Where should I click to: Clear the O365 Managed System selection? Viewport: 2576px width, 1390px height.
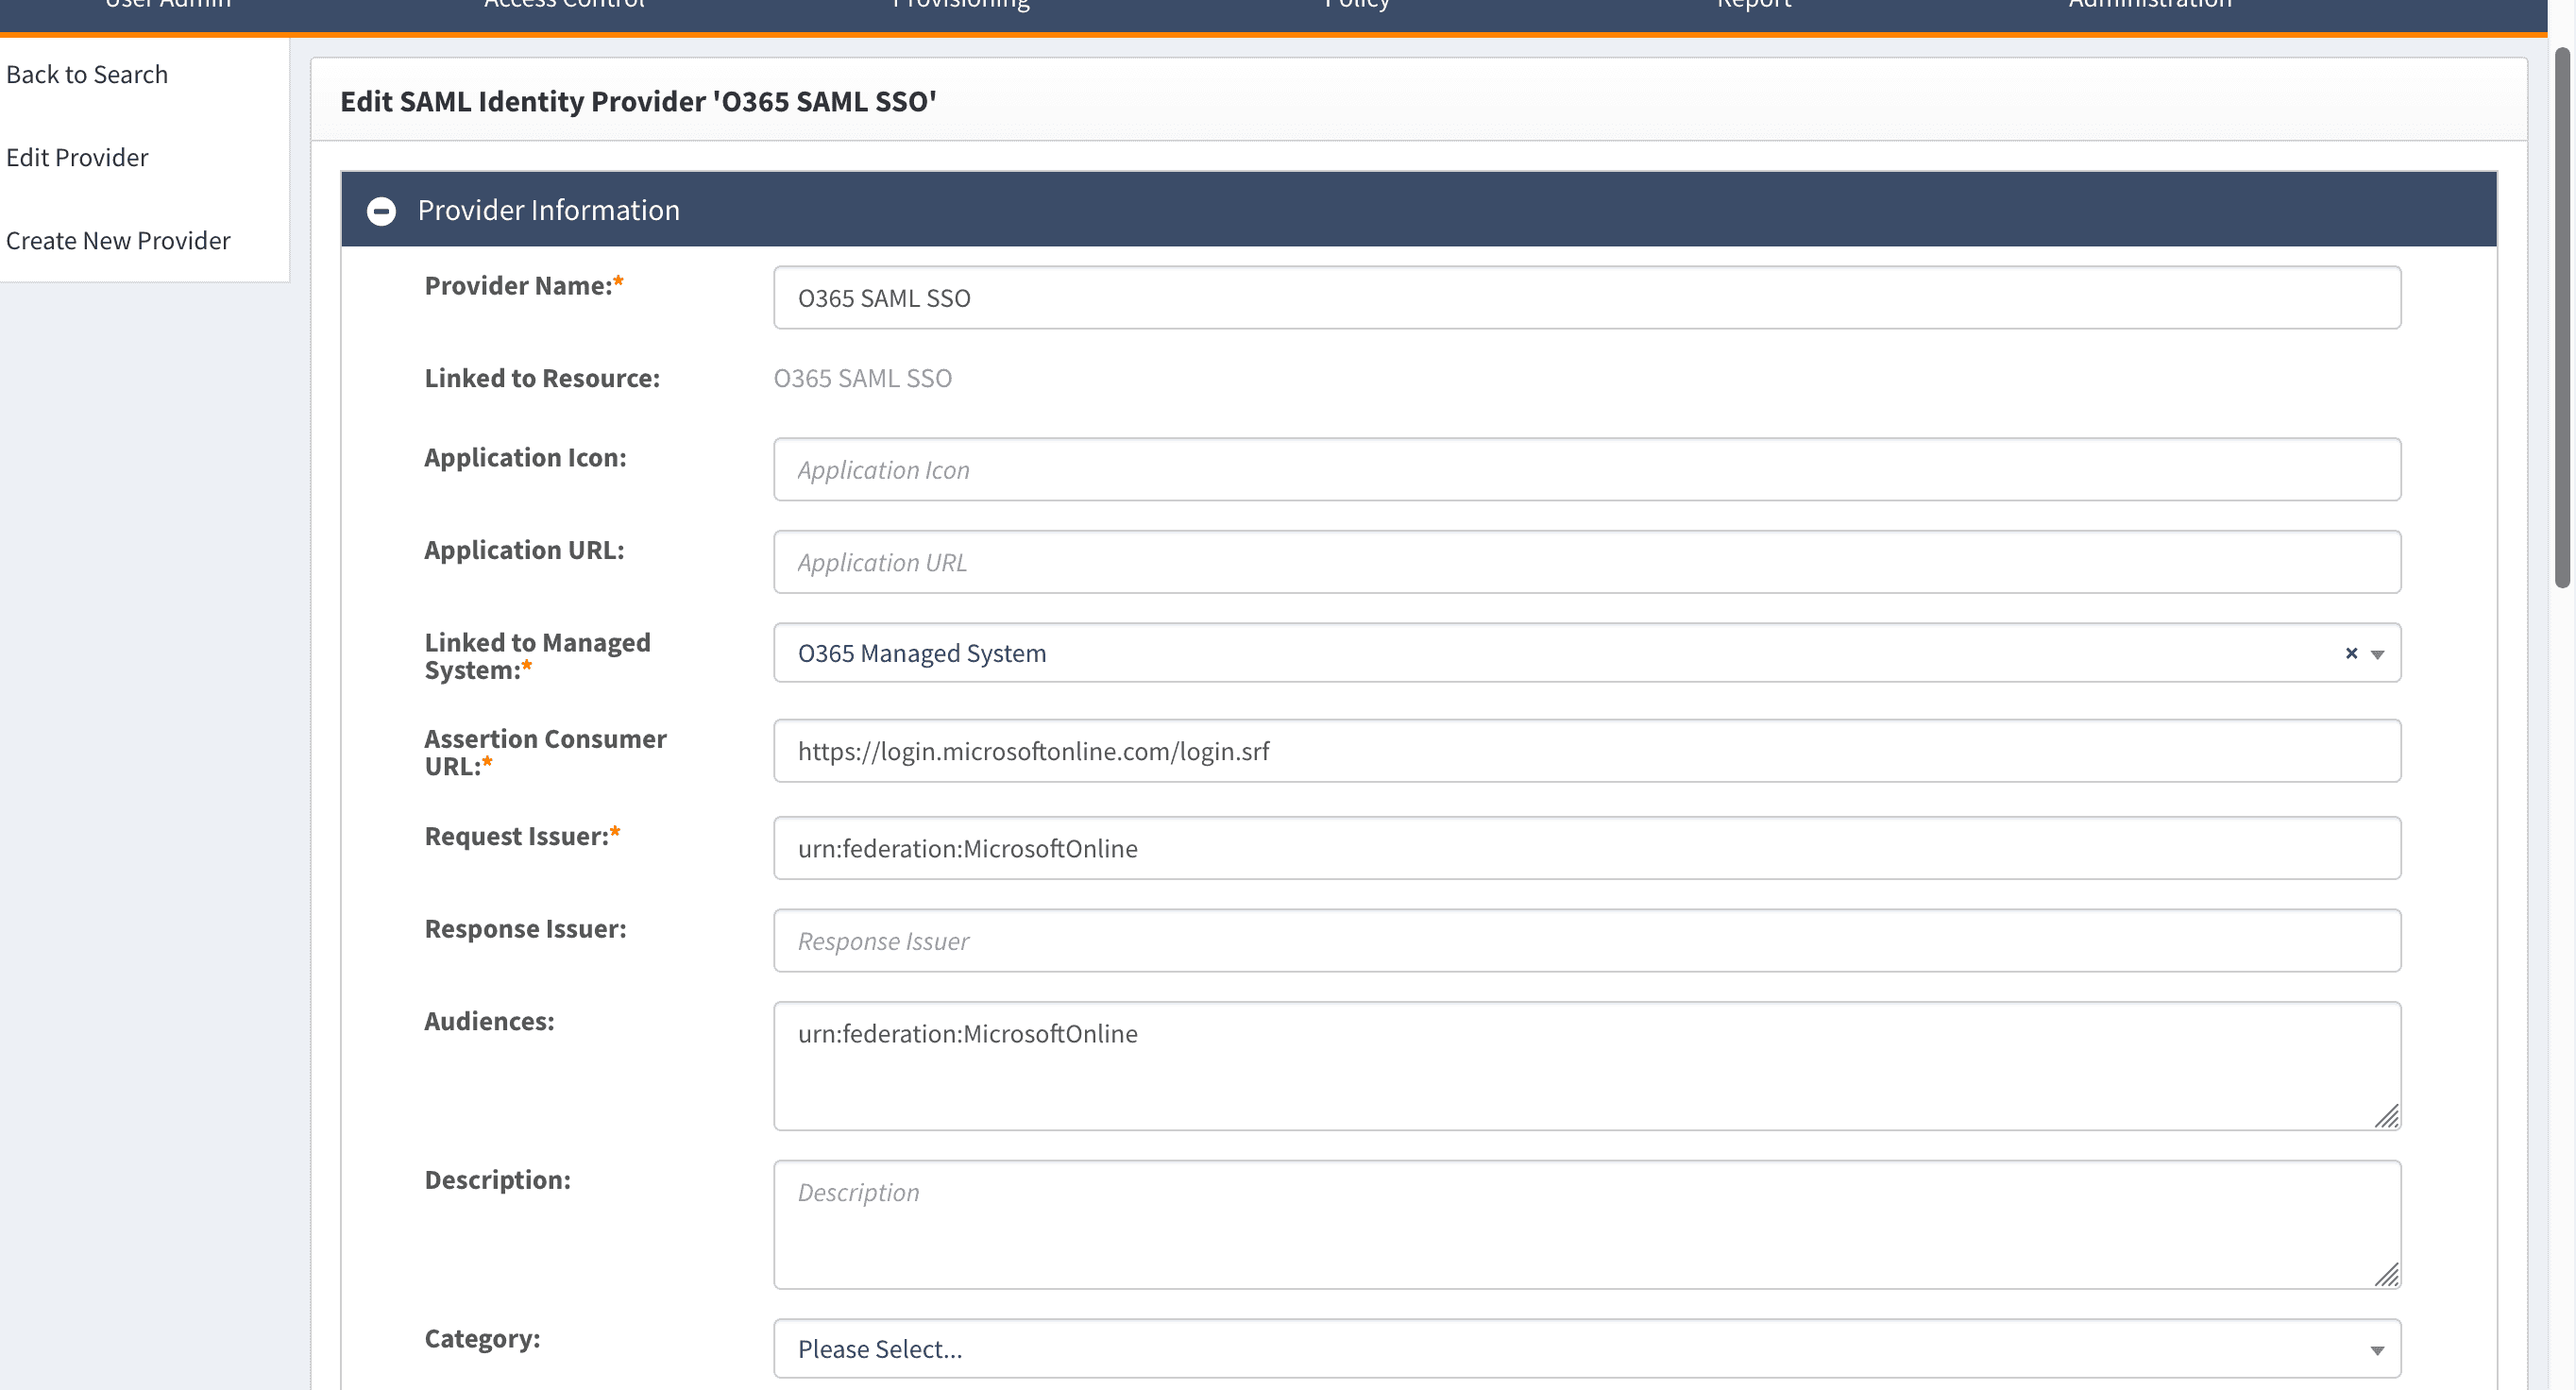pos(2351,653)
